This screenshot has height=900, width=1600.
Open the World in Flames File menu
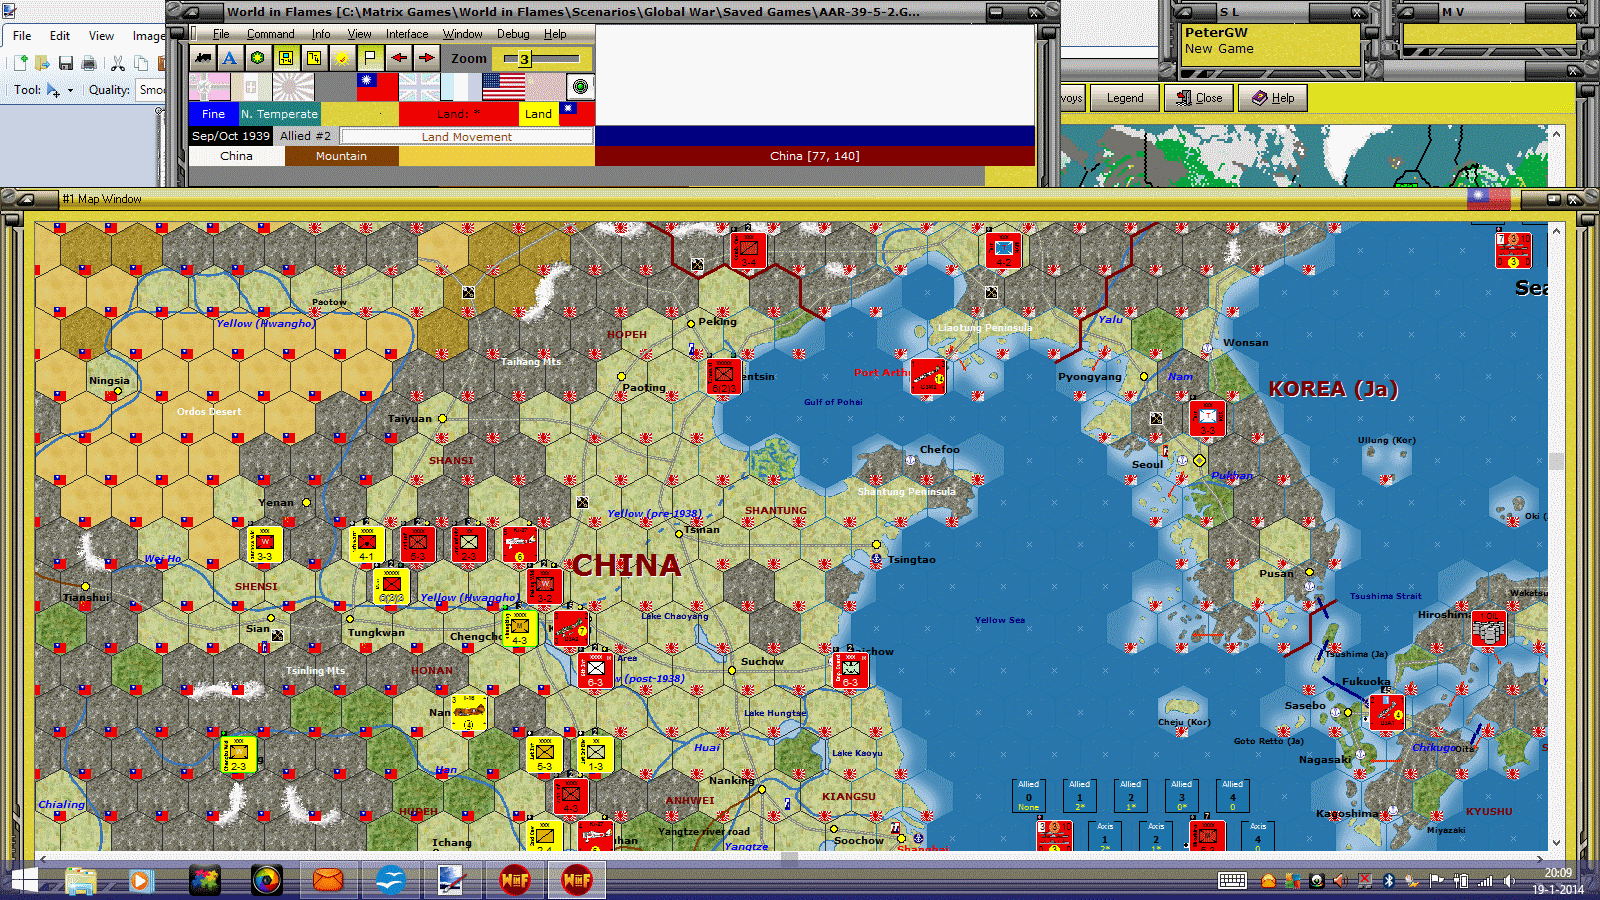(x=221, y=34)
